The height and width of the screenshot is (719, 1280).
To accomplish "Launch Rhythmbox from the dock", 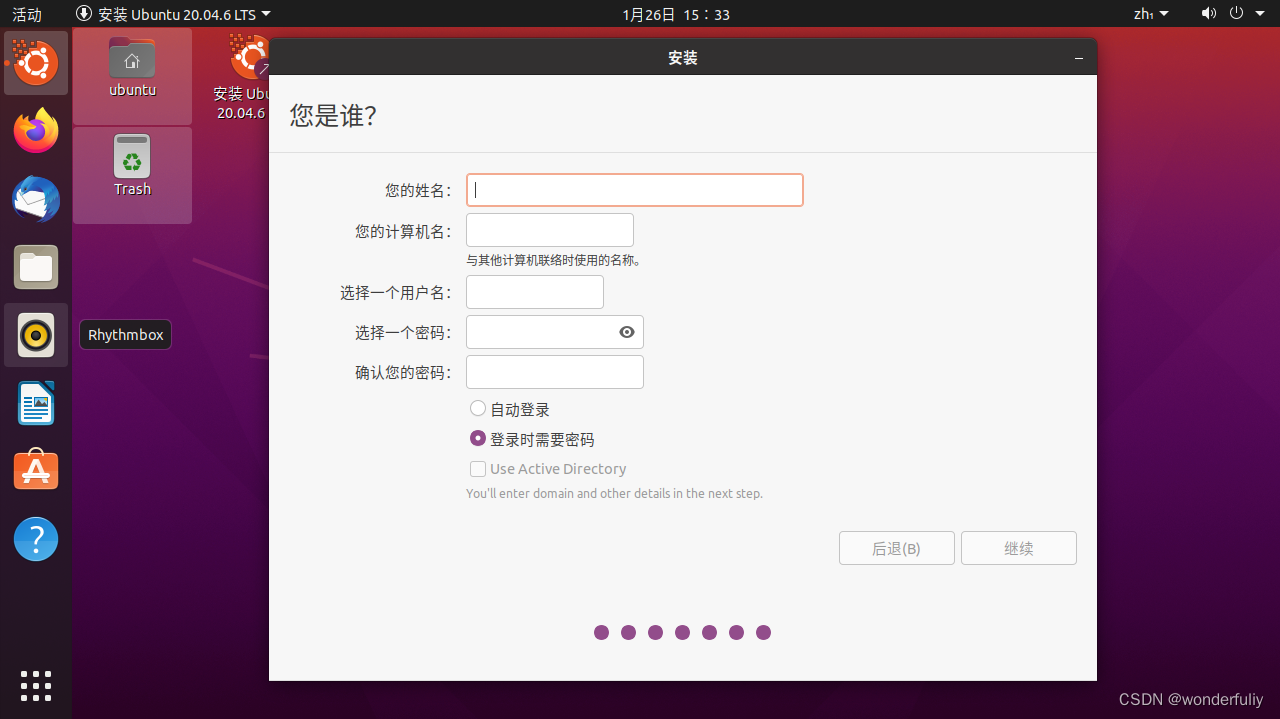I will (x=36, y=335).
